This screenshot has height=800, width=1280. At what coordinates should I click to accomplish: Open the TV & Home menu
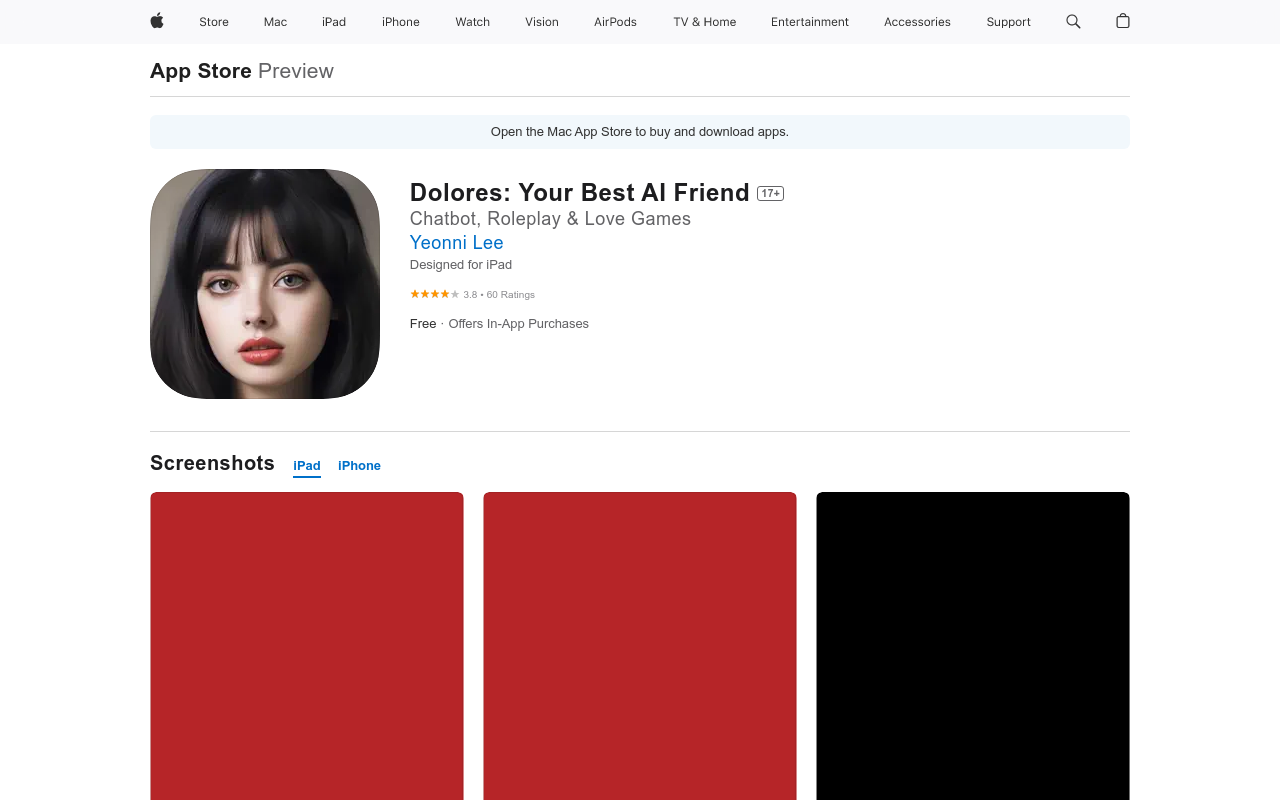tap(705, 22)
